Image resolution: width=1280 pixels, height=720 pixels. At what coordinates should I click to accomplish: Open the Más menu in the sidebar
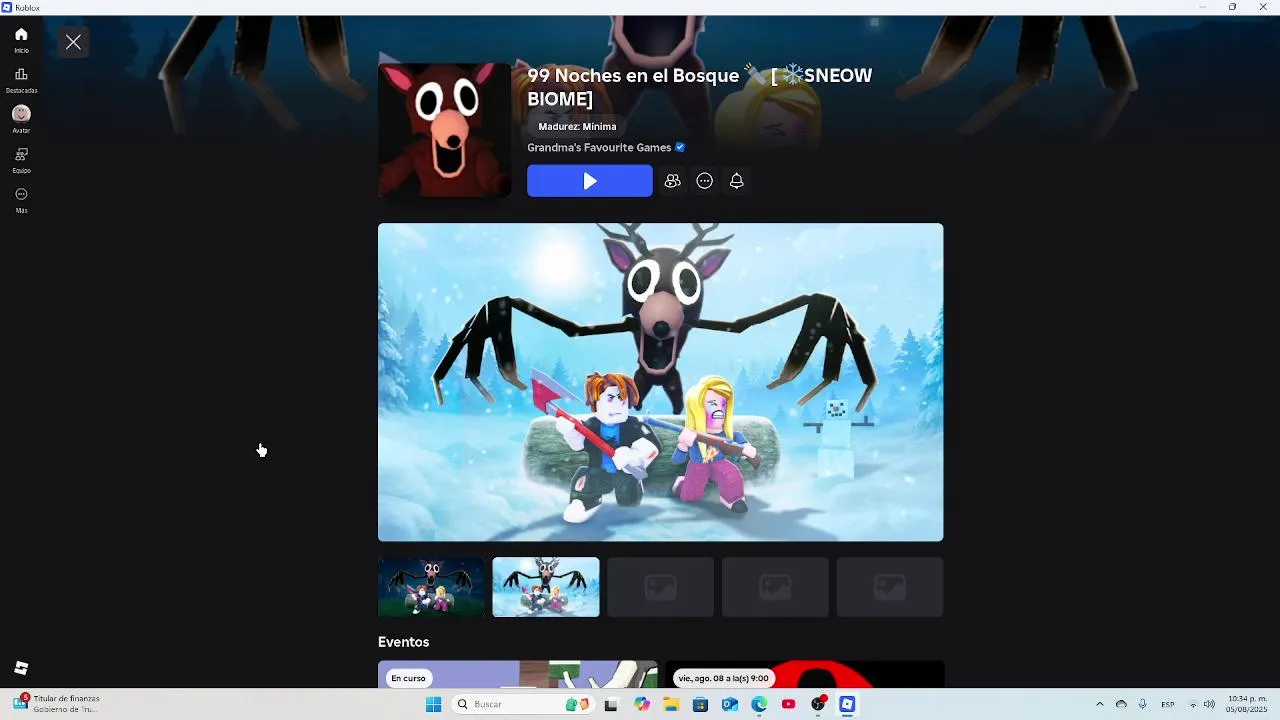click(21, 200)
